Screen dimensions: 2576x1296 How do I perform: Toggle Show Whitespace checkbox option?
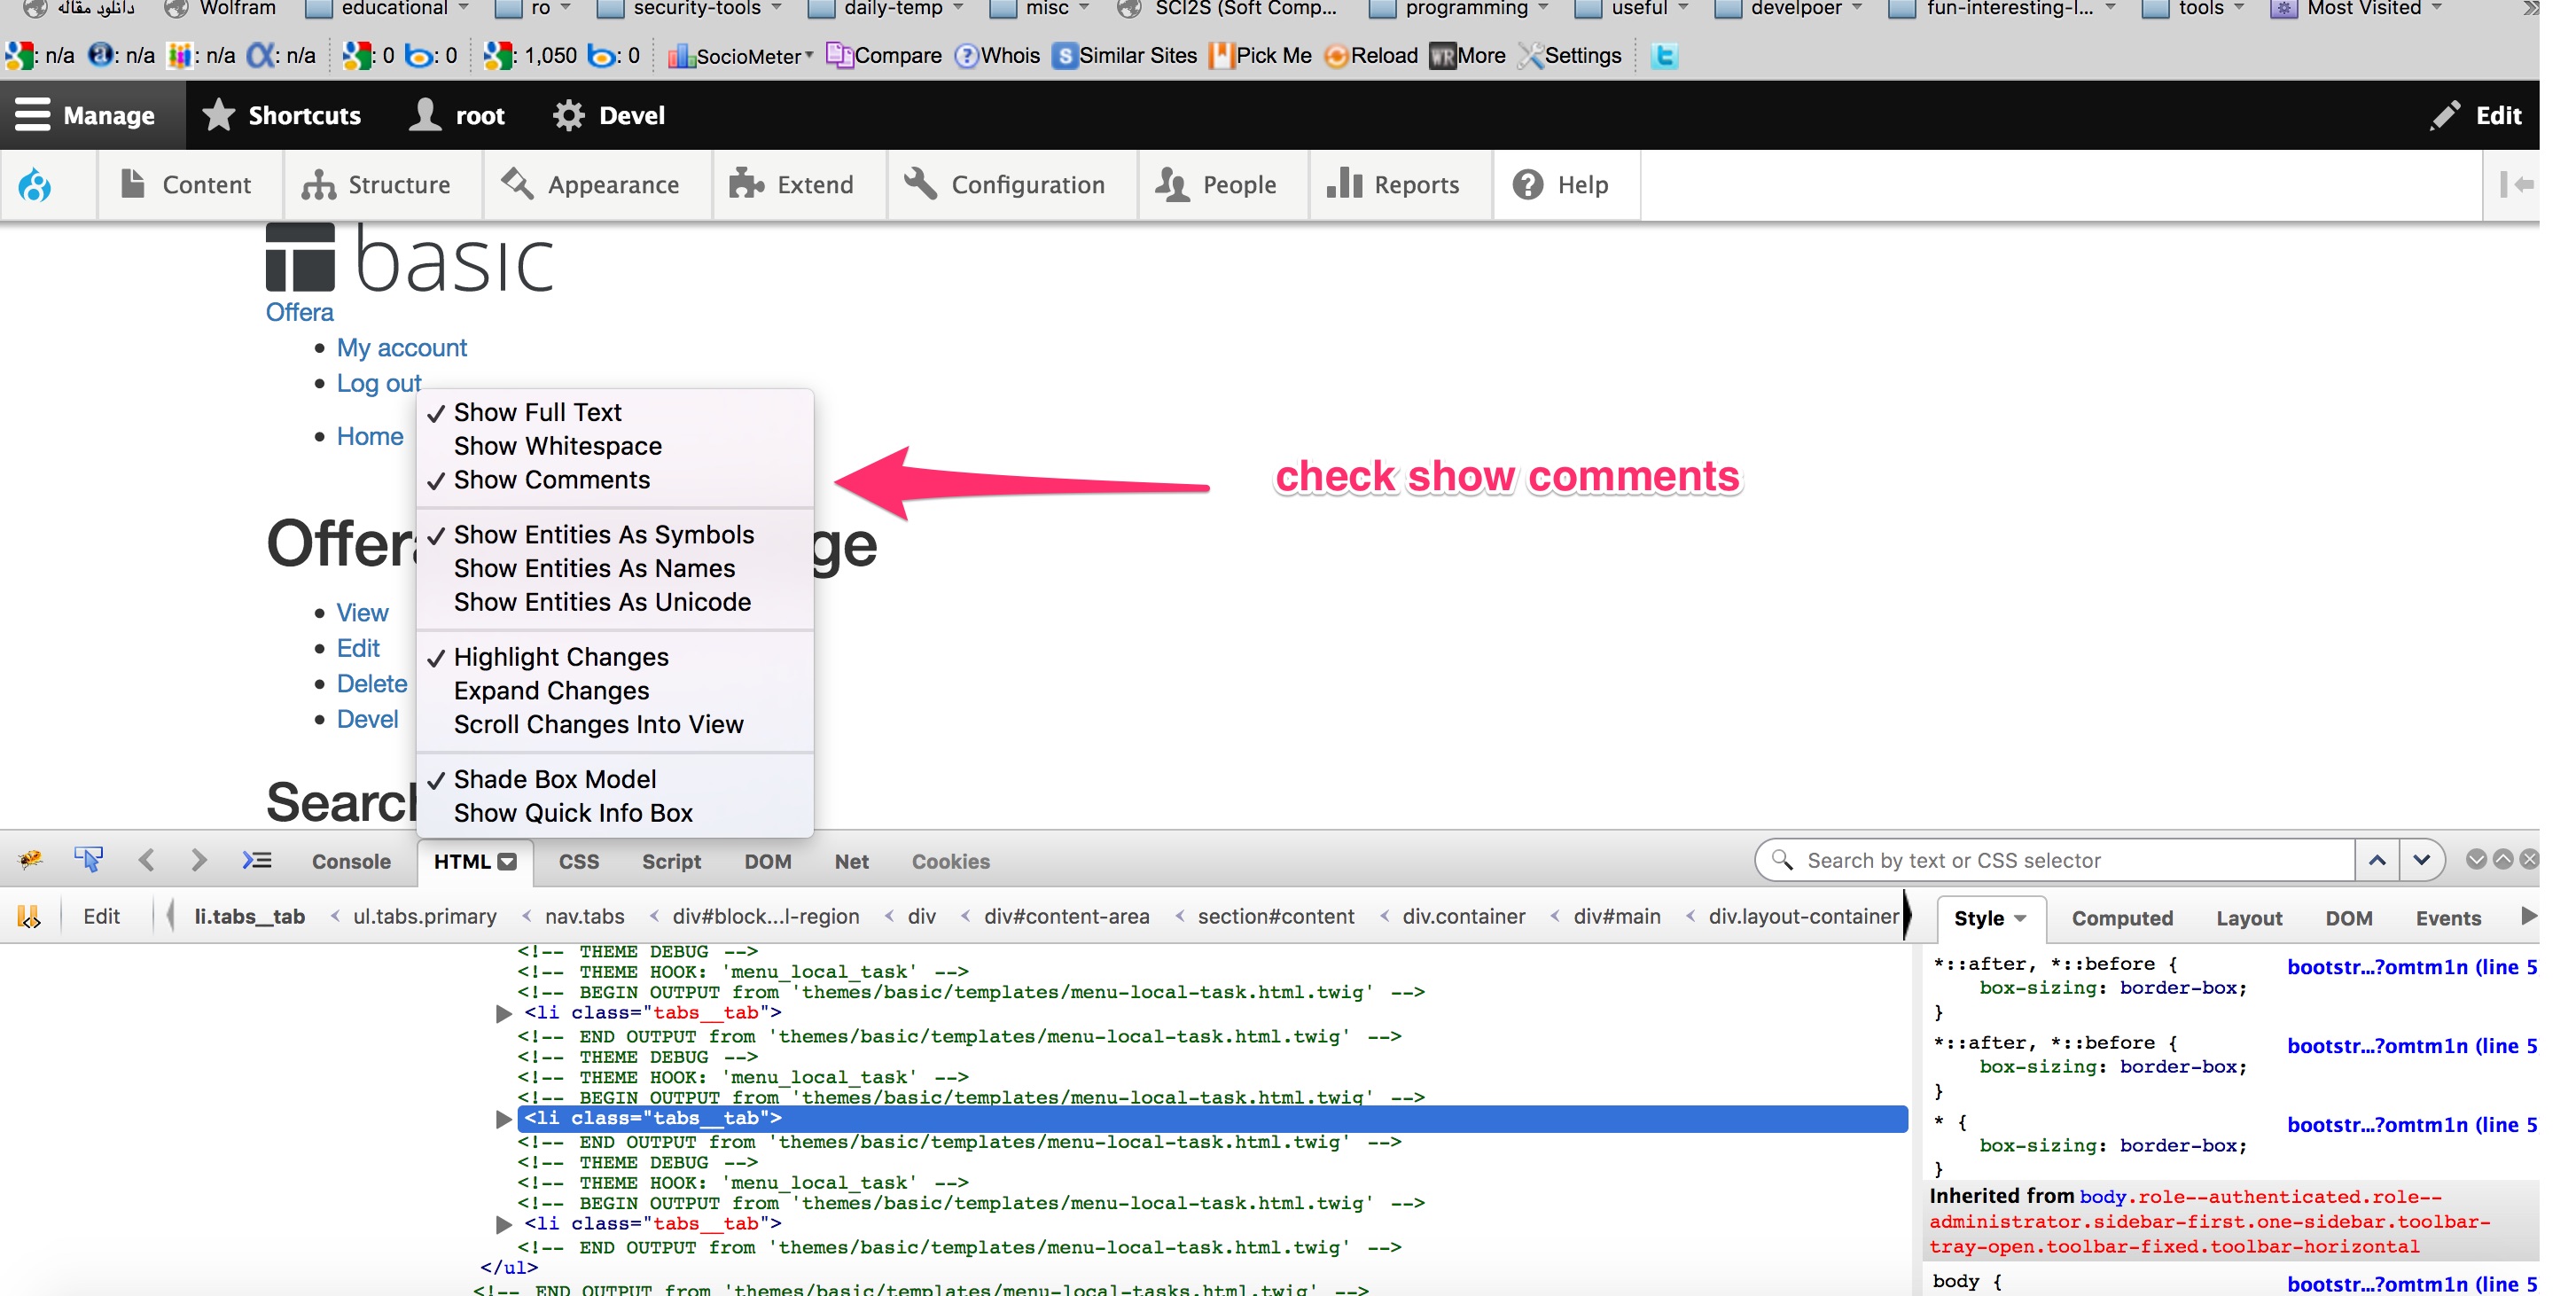tap(557, 446)
